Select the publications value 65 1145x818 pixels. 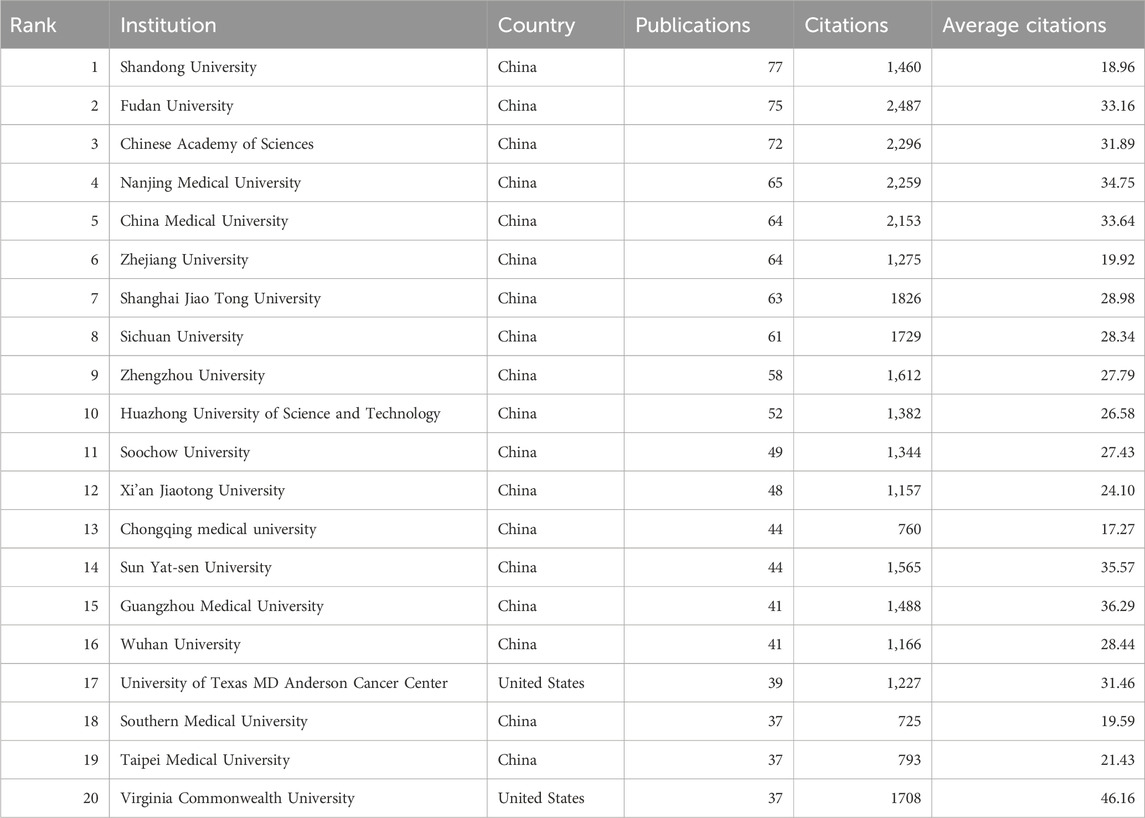(x=775, y=183)
